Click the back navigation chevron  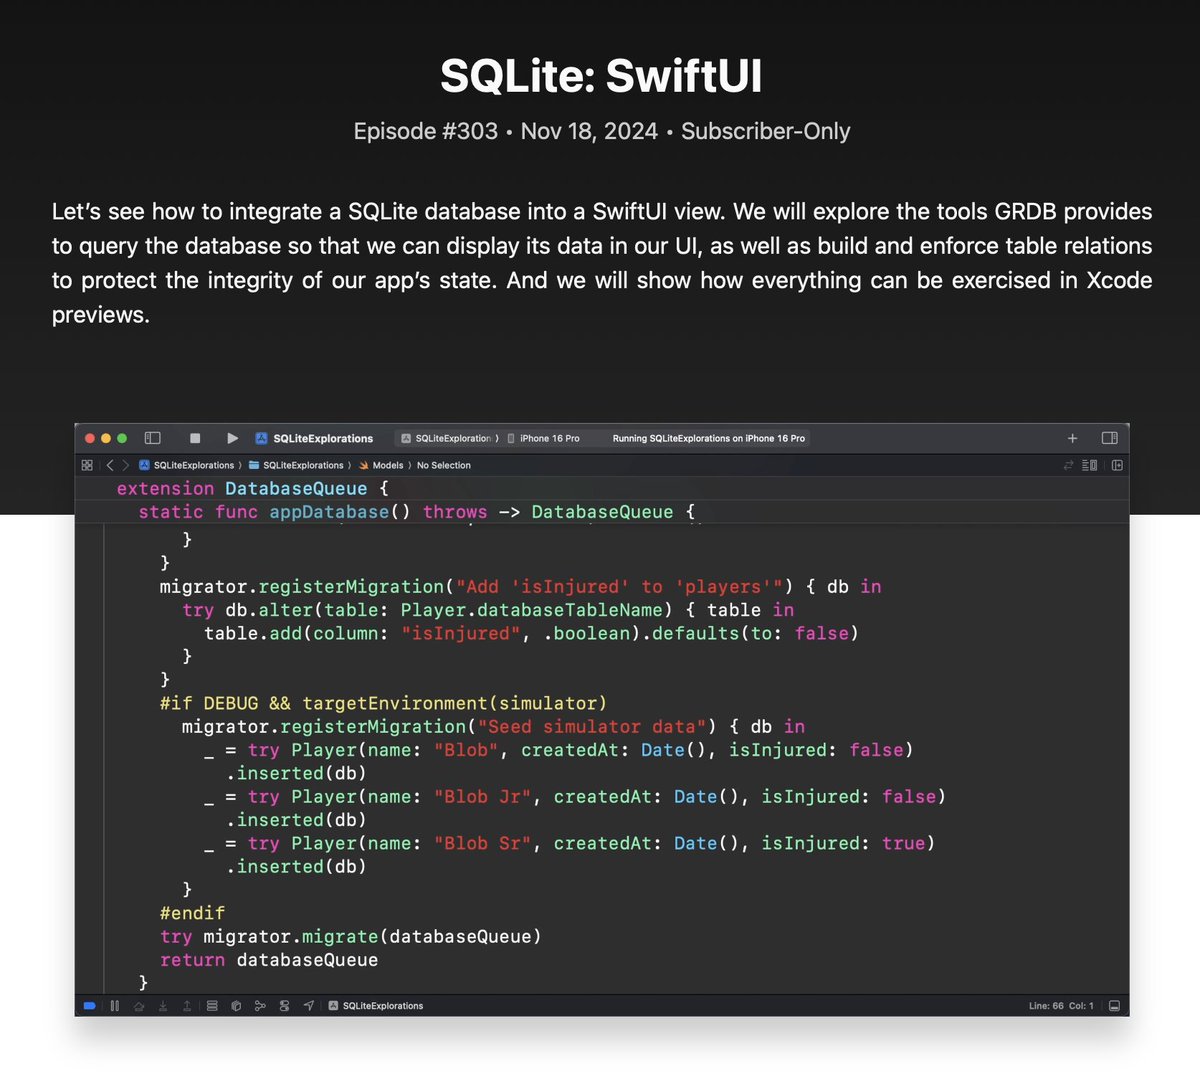click(x=108, y=465)
